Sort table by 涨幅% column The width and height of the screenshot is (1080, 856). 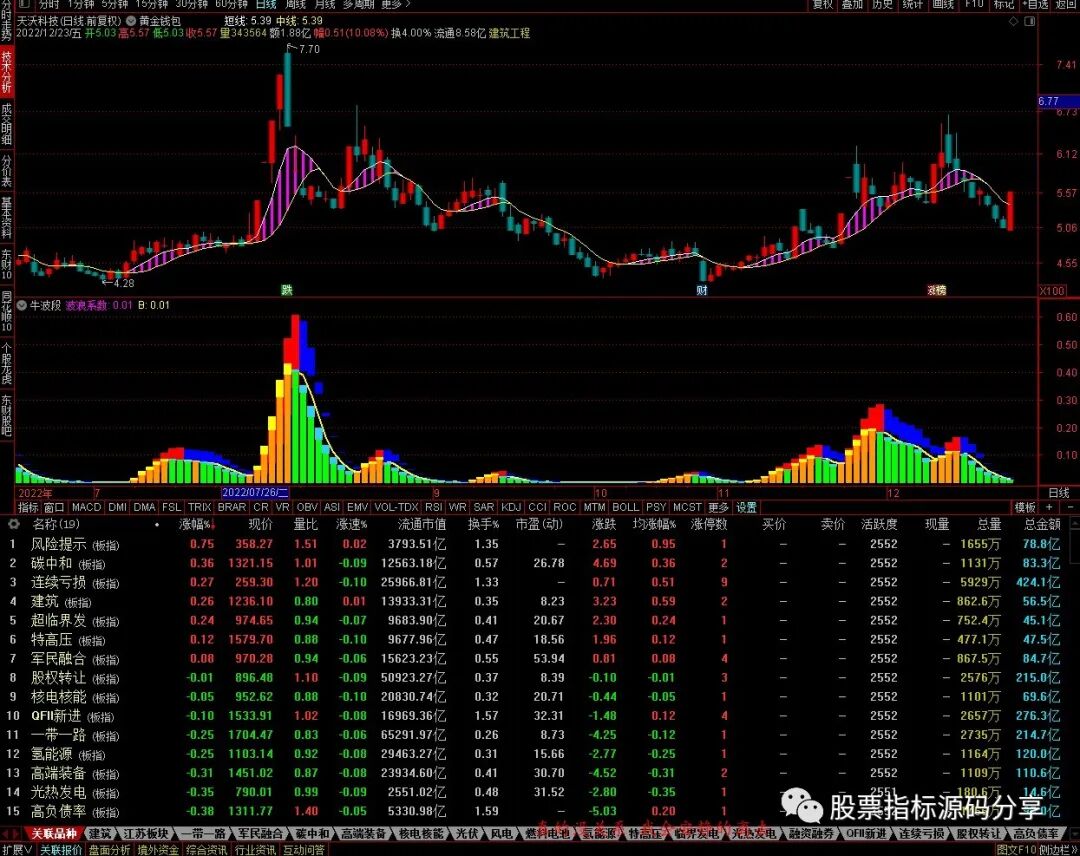[195, 524]
